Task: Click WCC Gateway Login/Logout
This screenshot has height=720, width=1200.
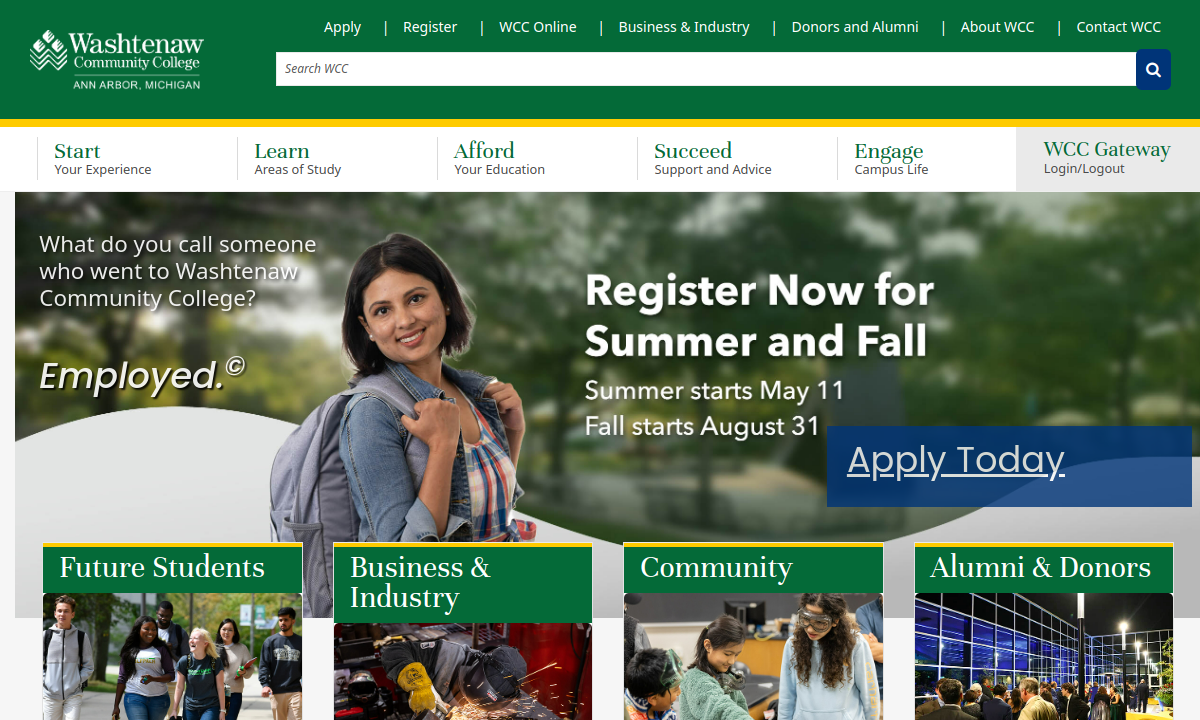Action: 1107,158
